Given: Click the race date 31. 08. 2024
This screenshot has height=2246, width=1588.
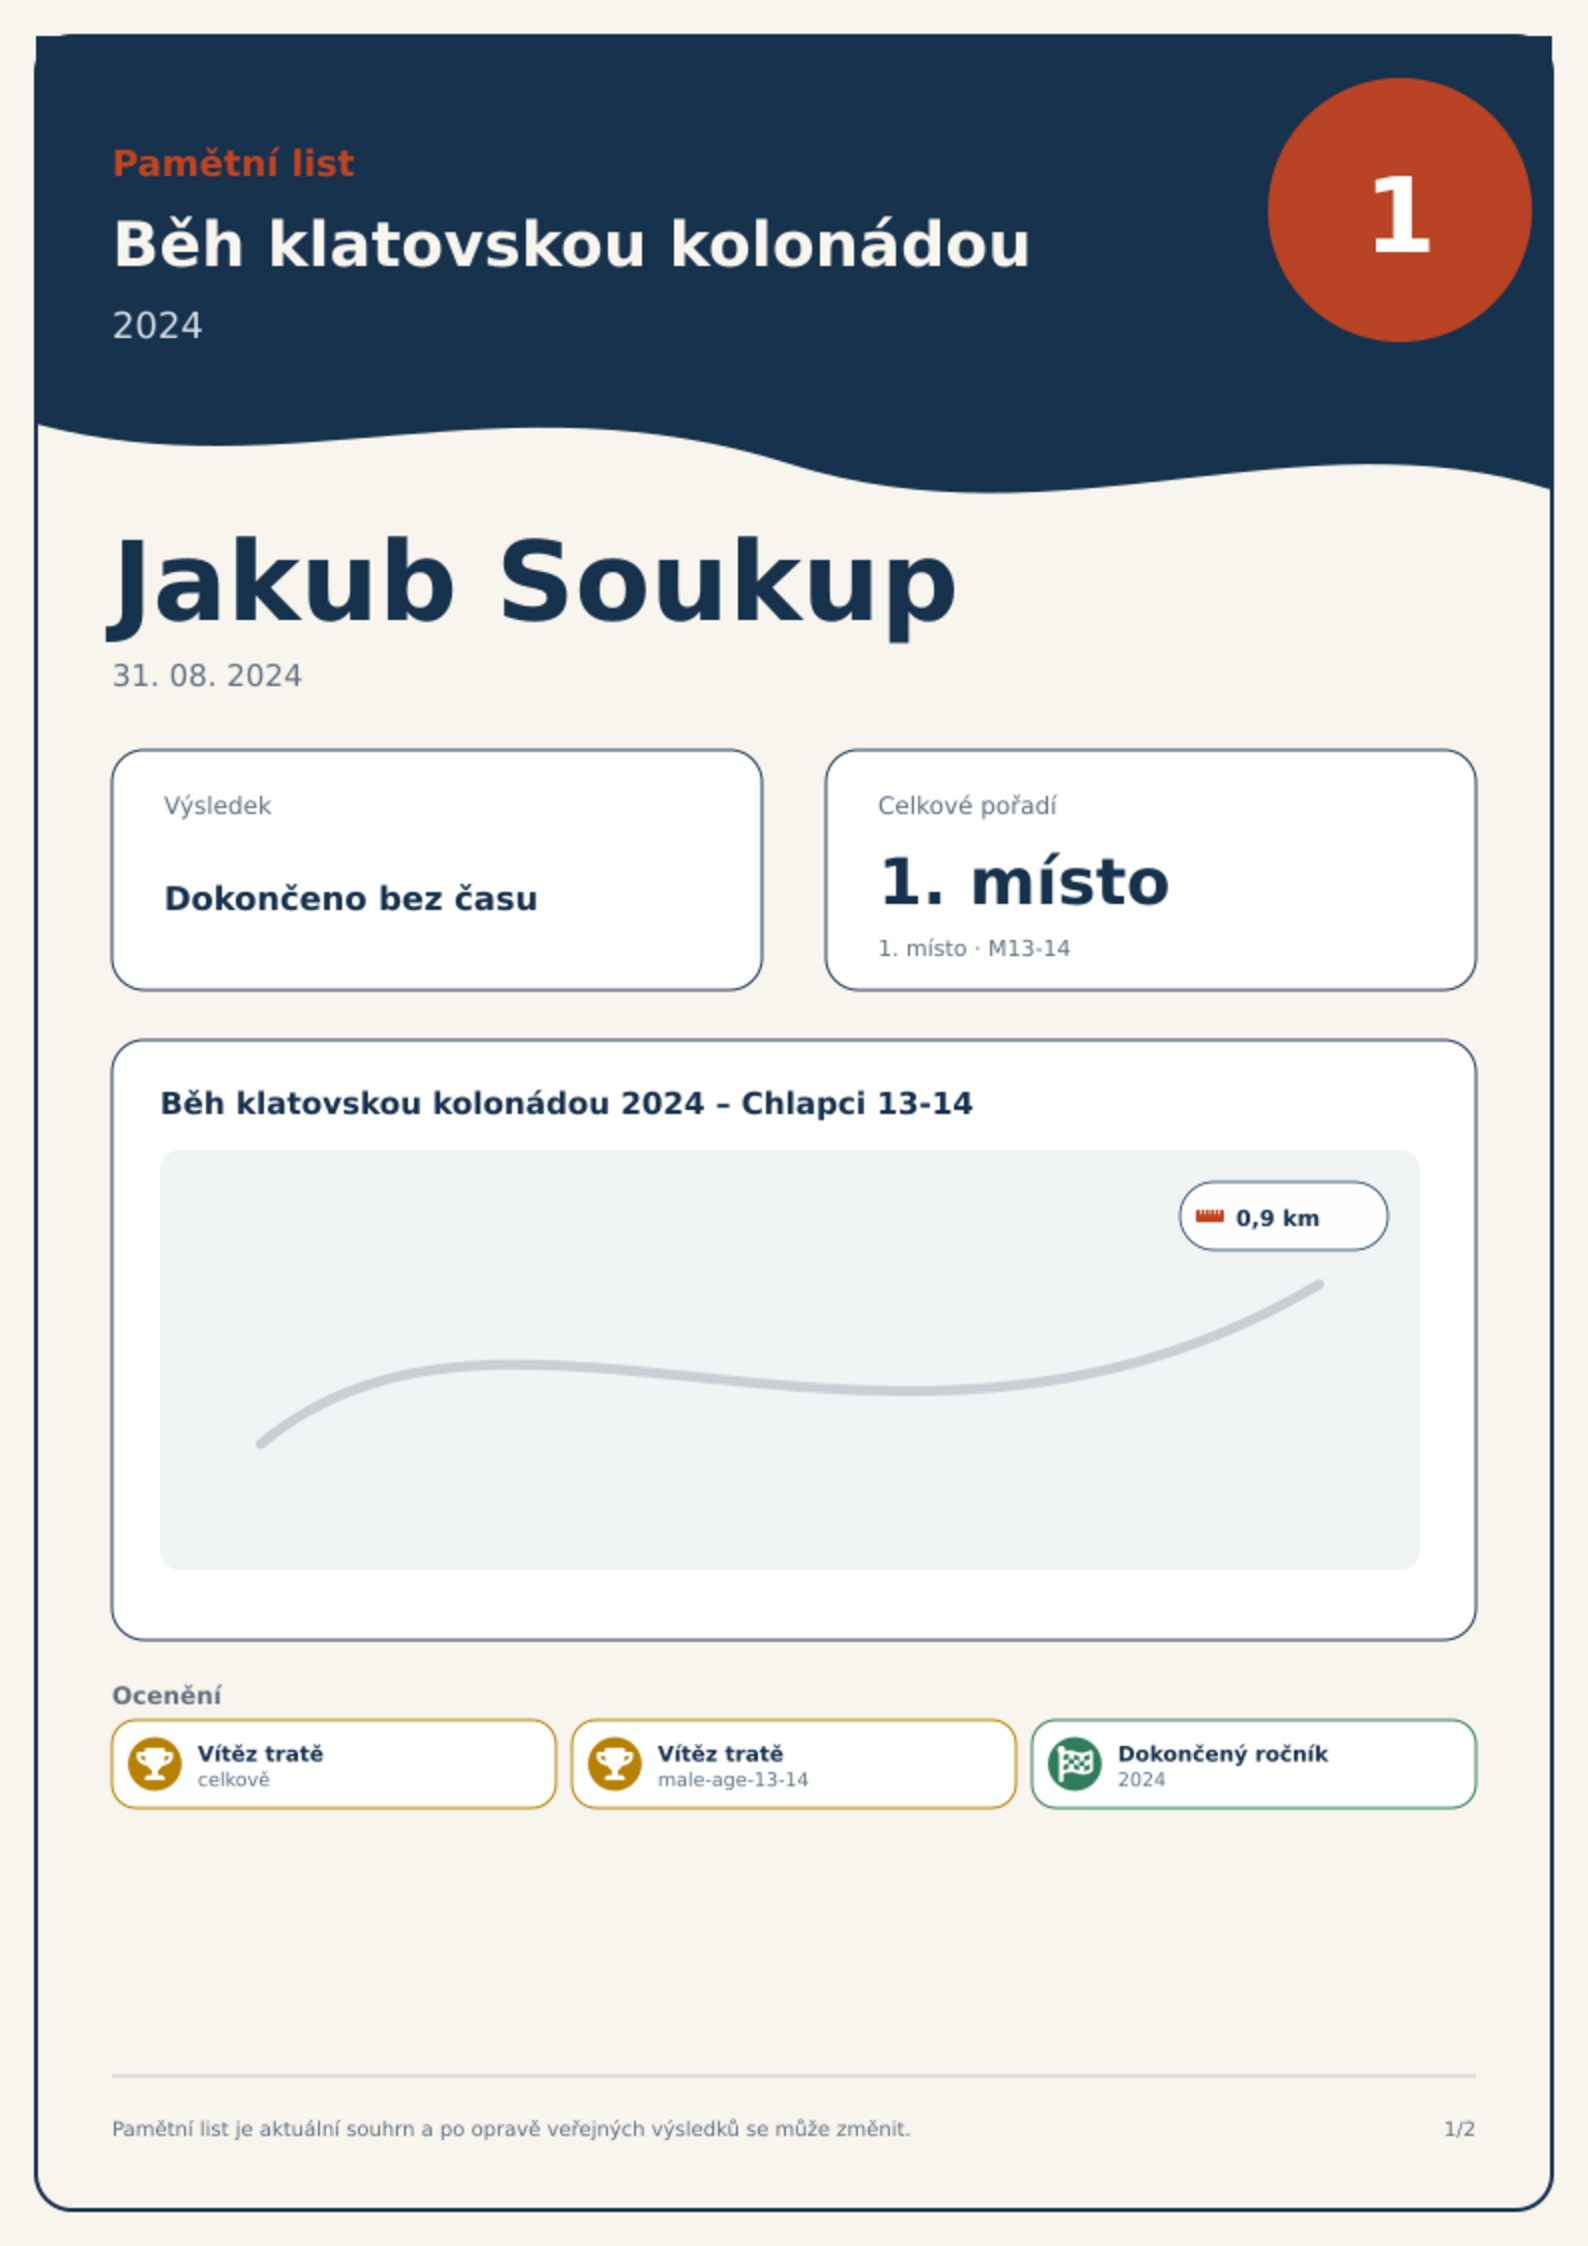Looking at the screenshot, I should (207, 676).
